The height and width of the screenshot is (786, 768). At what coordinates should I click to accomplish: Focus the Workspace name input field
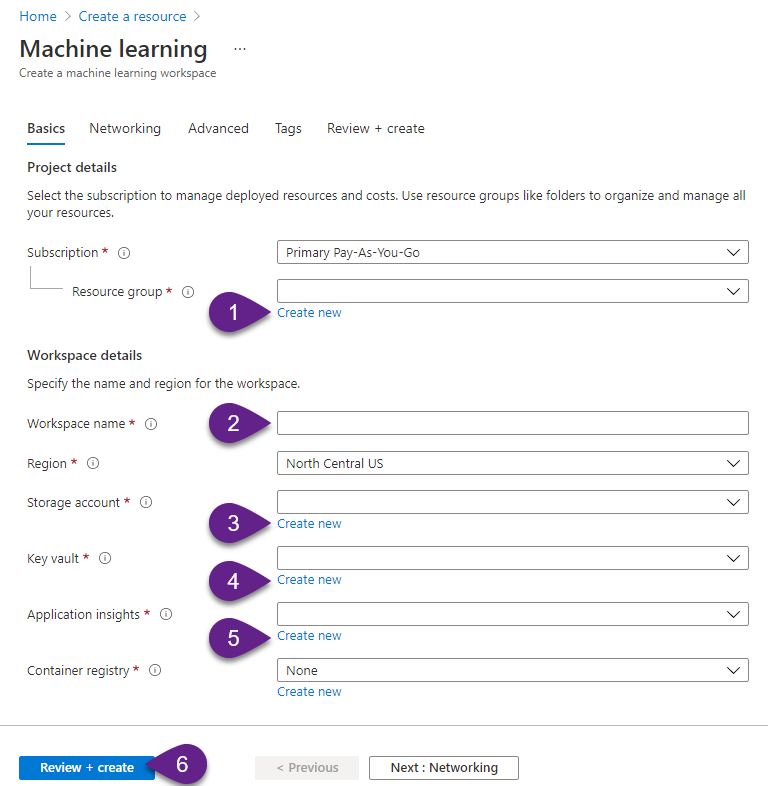coord(512,424)
